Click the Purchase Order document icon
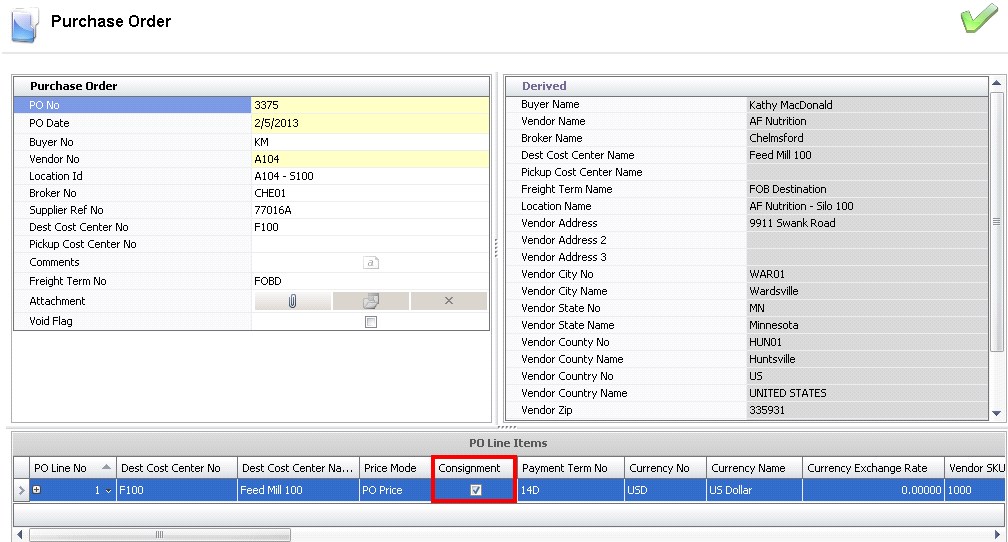Screen dimensions: 1008x542 [x=25, y=24]
